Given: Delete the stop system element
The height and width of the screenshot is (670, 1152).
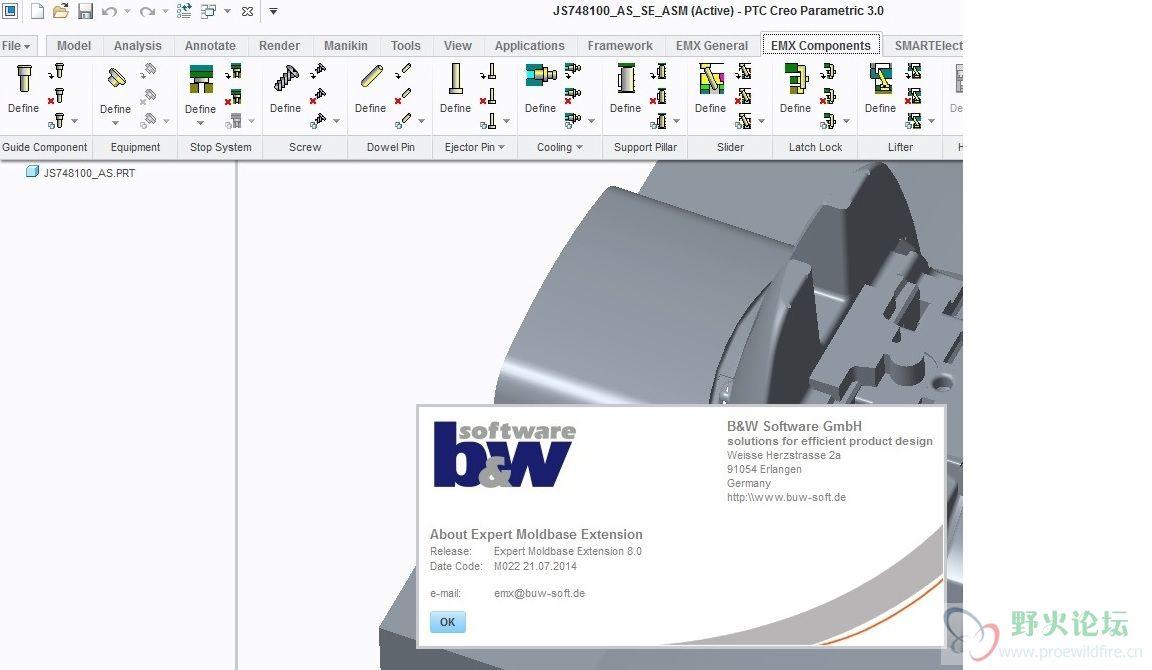Looking at the screenshot, I should coord(234,96).
